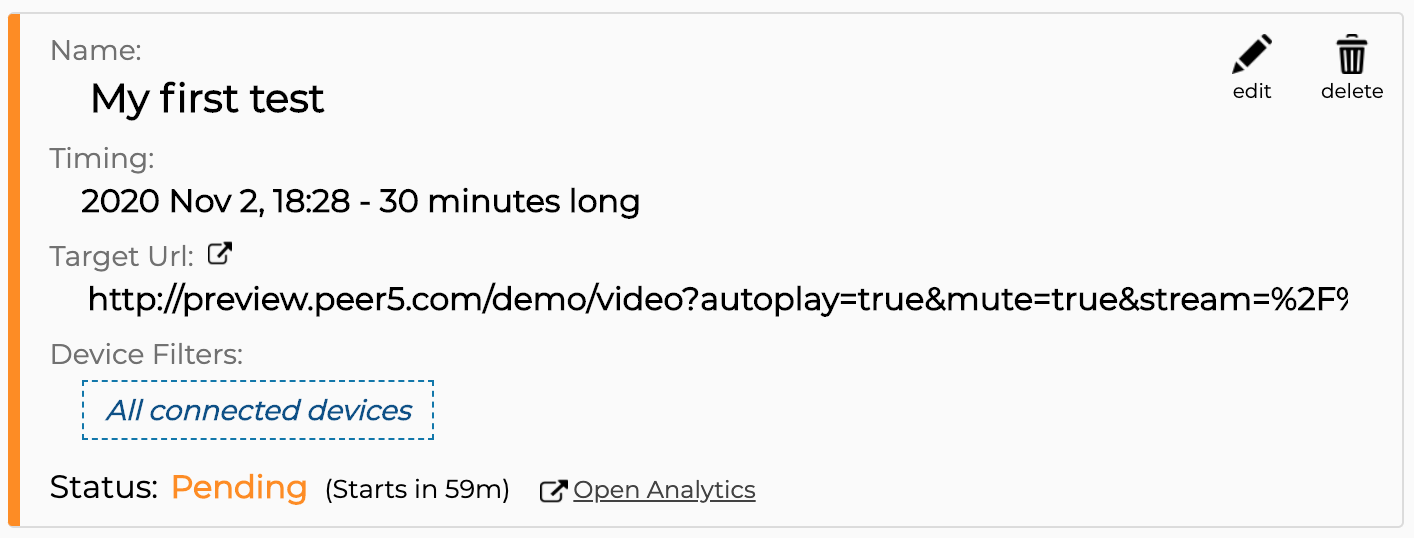Click the "Device Filters:" field label
The width and height of the screenshot is (1414, 538).
pos(147,355)
